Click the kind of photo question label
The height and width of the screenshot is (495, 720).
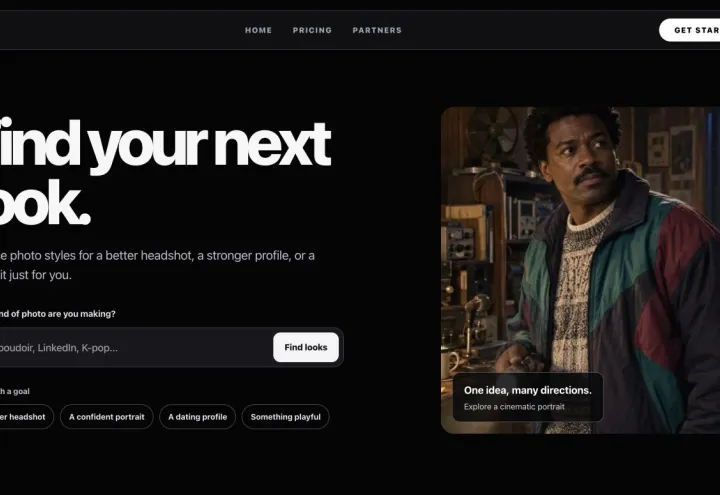[x=57, y=314]
